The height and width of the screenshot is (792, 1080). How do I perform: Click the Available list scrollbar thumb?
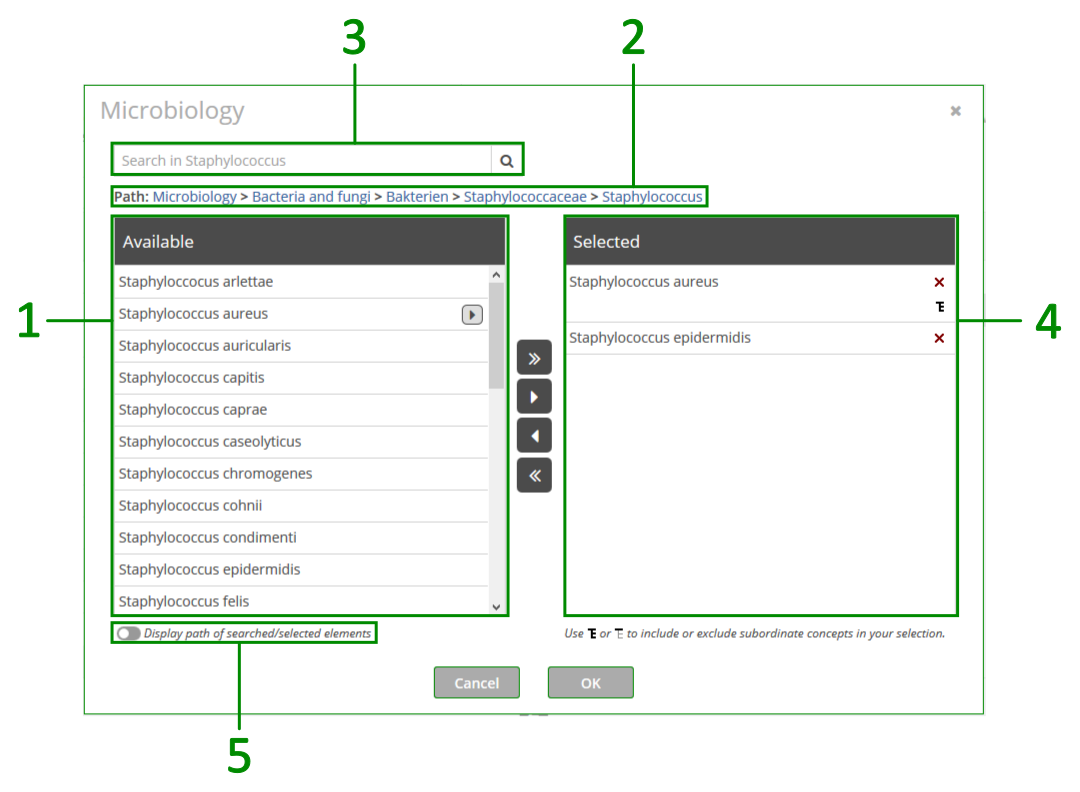point(496,335)
